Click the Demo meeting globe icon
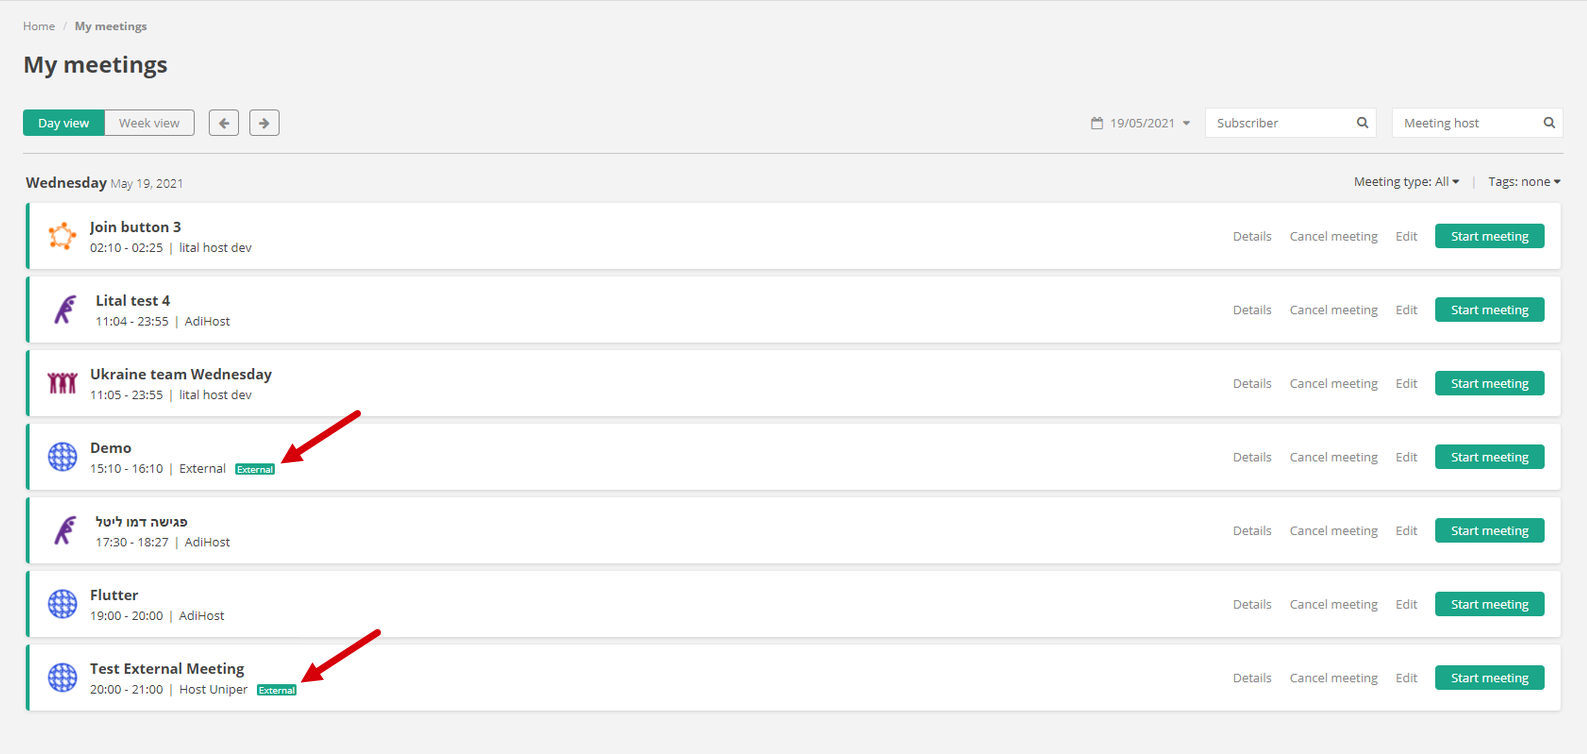This screenshot has height=754, width=1587. pyautogui.click(x=62, y=457)
